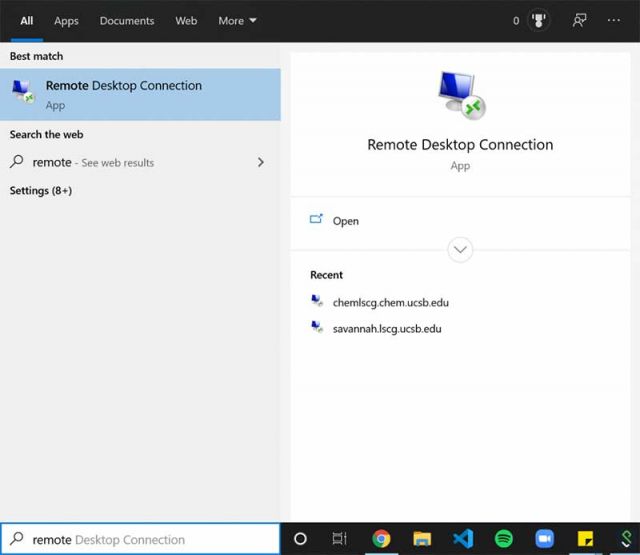Click Remote Desktop Connection title in preview pane
This screenshot has width=640, height=555.
pos(460,145)
